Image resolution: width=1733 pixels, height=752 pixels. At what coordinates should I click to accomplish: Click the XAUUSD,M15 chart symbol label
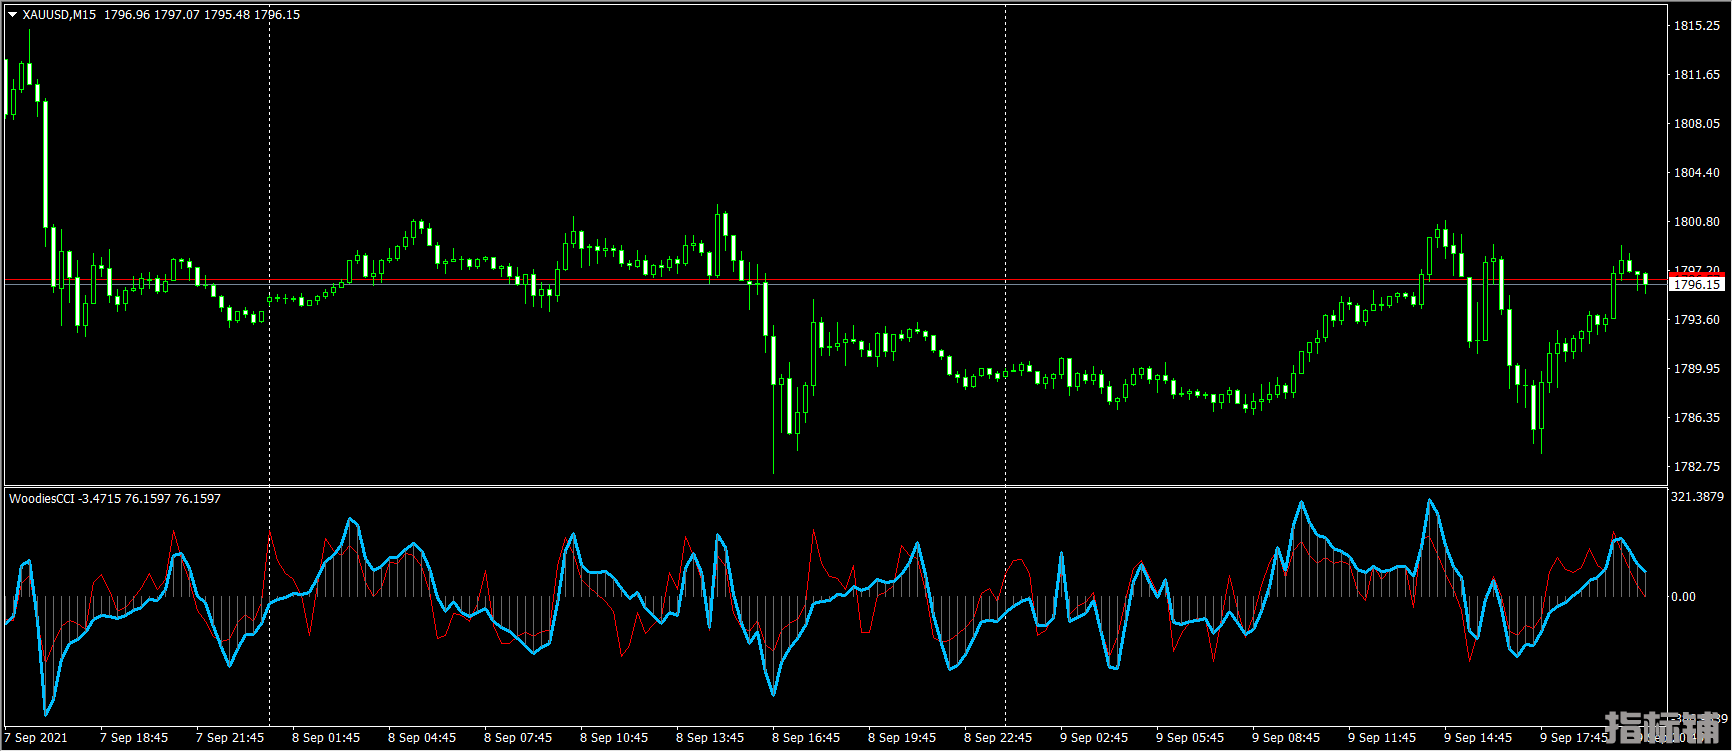click(60, 15)
